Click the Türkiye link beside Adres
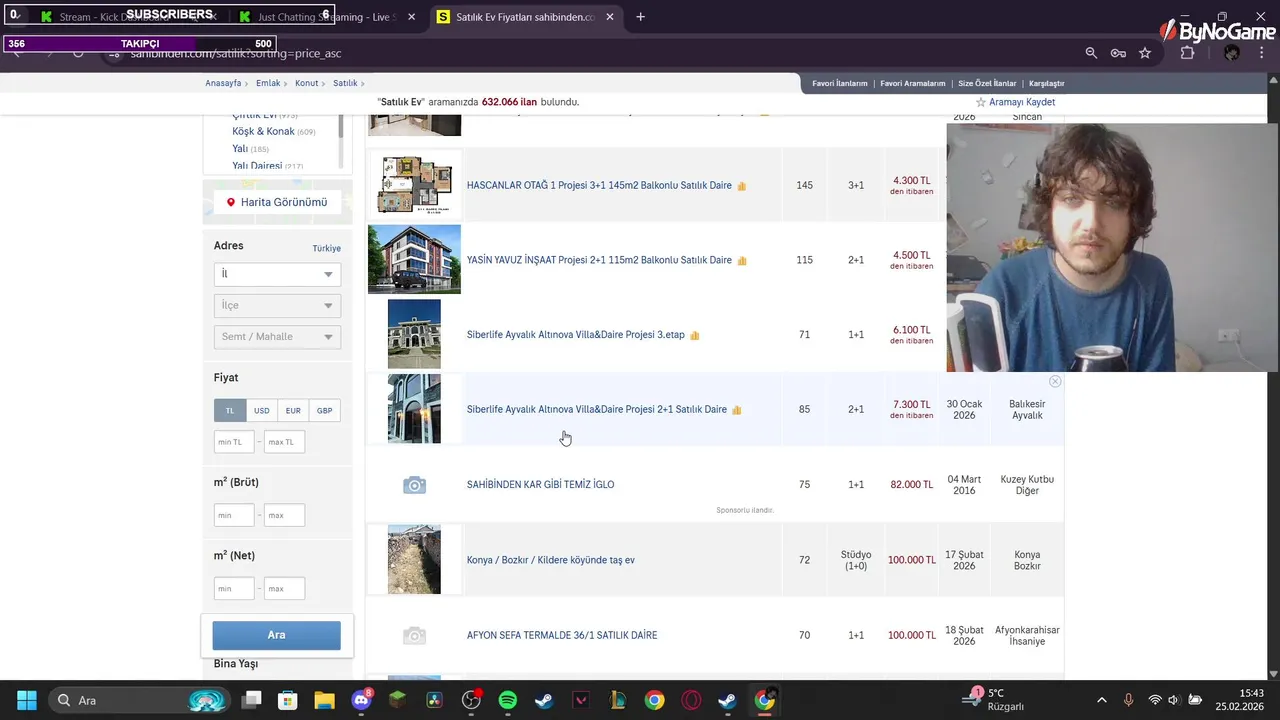Screen dimensions: 1280x720 326,248
